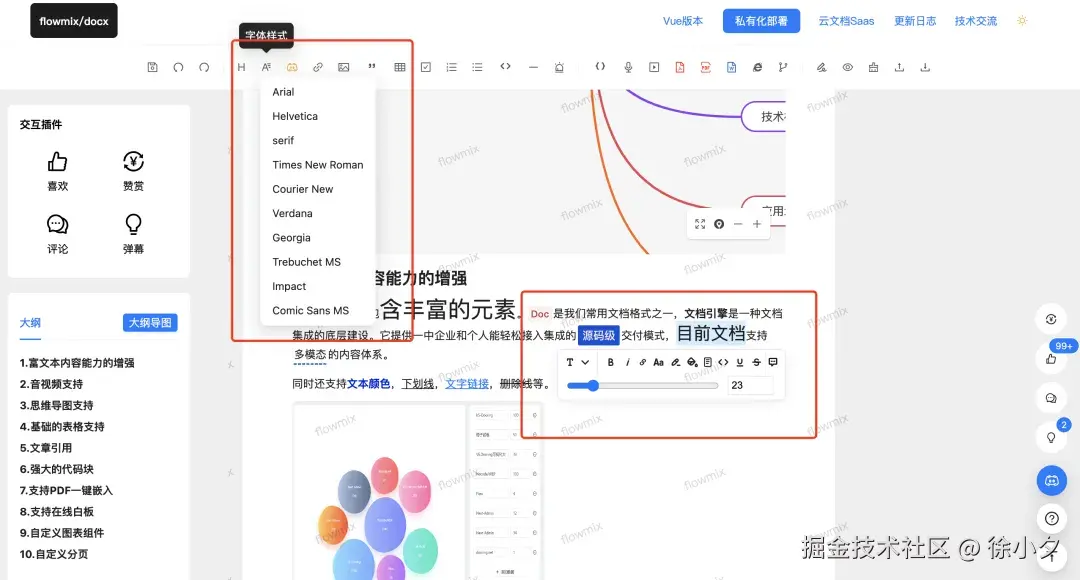This screenshot has width=1080, height=580.
Task: Click the Word document icon in the toolbar
Action: [731, 66]
